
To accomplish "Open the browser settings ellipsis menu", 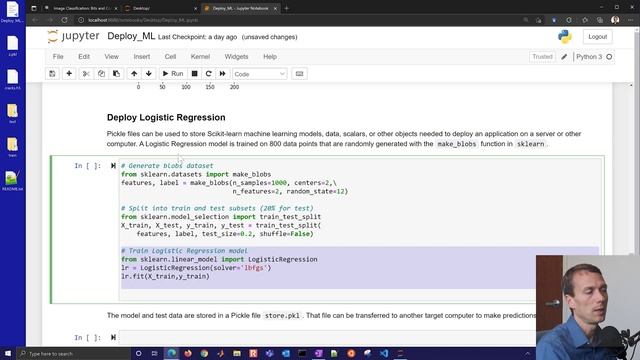I will click(x=631, y=20).
